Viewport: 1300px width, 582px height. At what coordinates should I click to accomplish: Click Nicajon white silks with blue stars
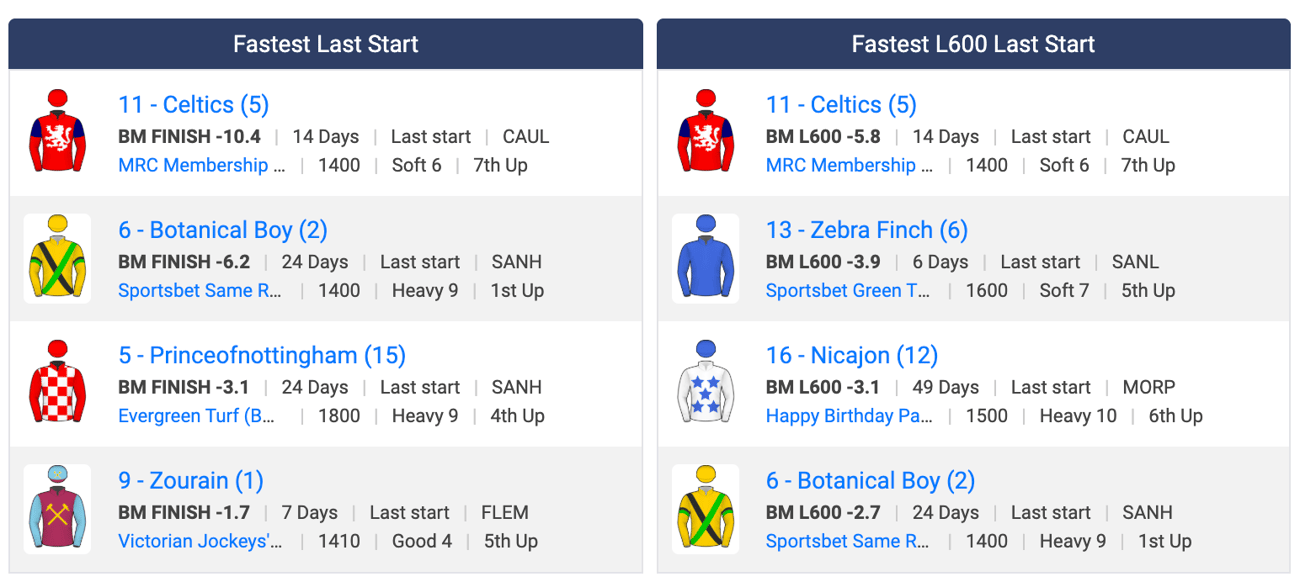click(x=705, y=383)
